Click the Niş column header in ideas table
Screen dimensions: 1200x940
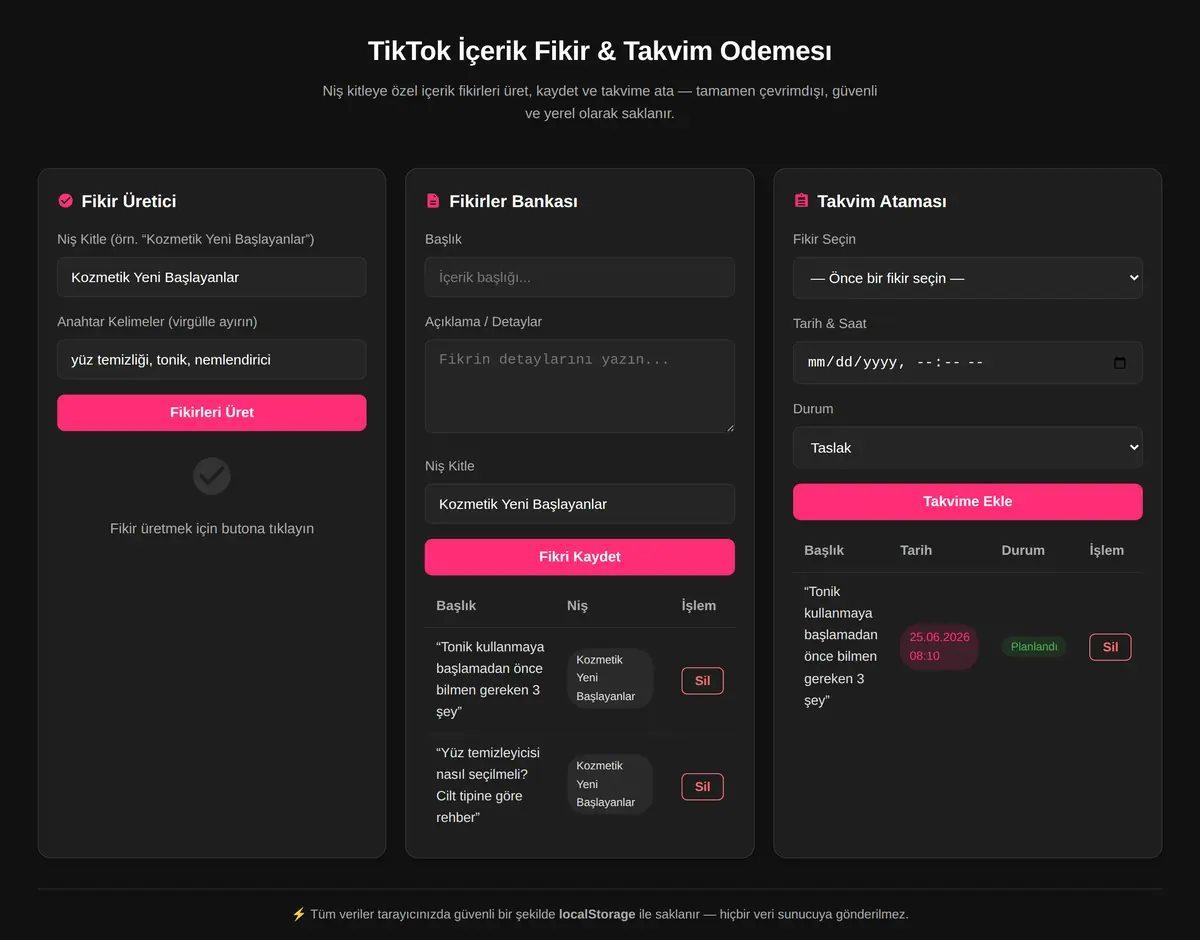pyautogui.click(x=577, y=605)
